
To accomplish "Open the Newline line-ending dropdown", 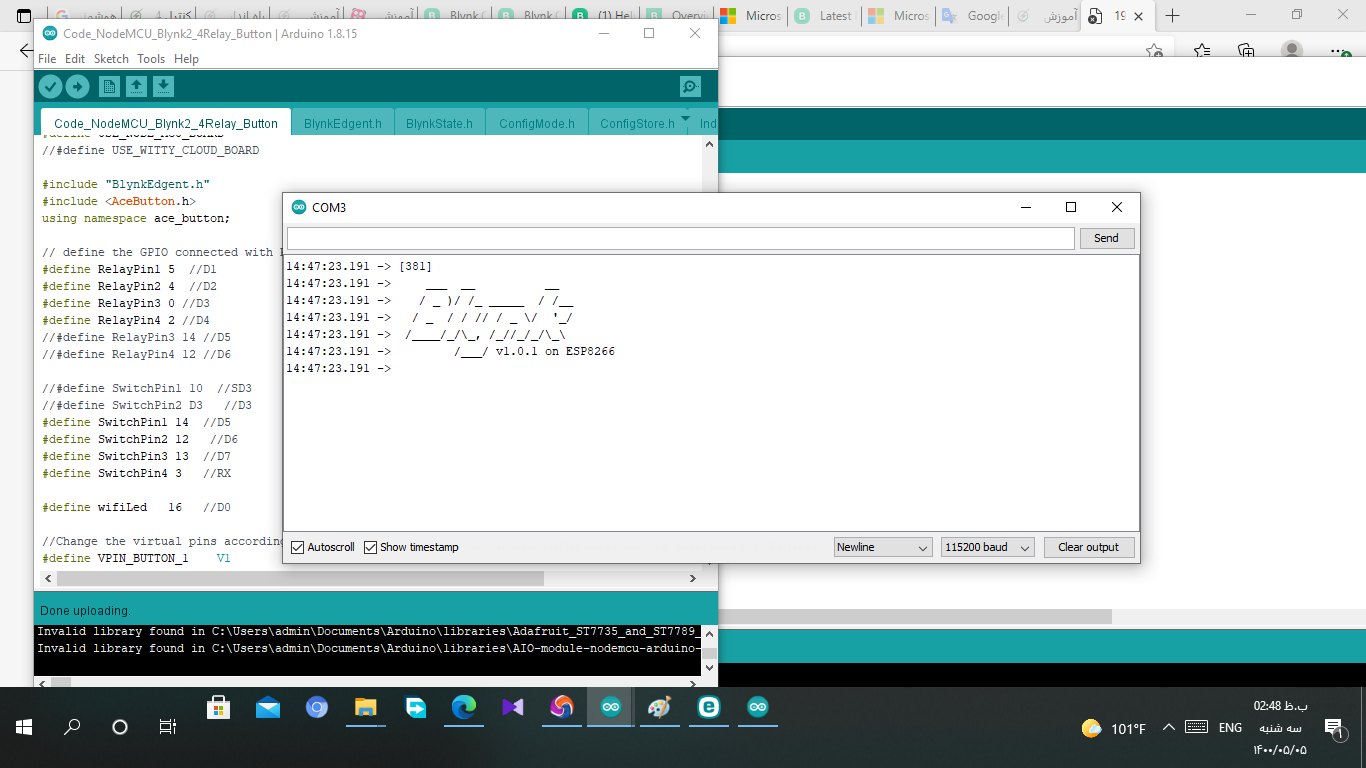I will click(883, 547).
